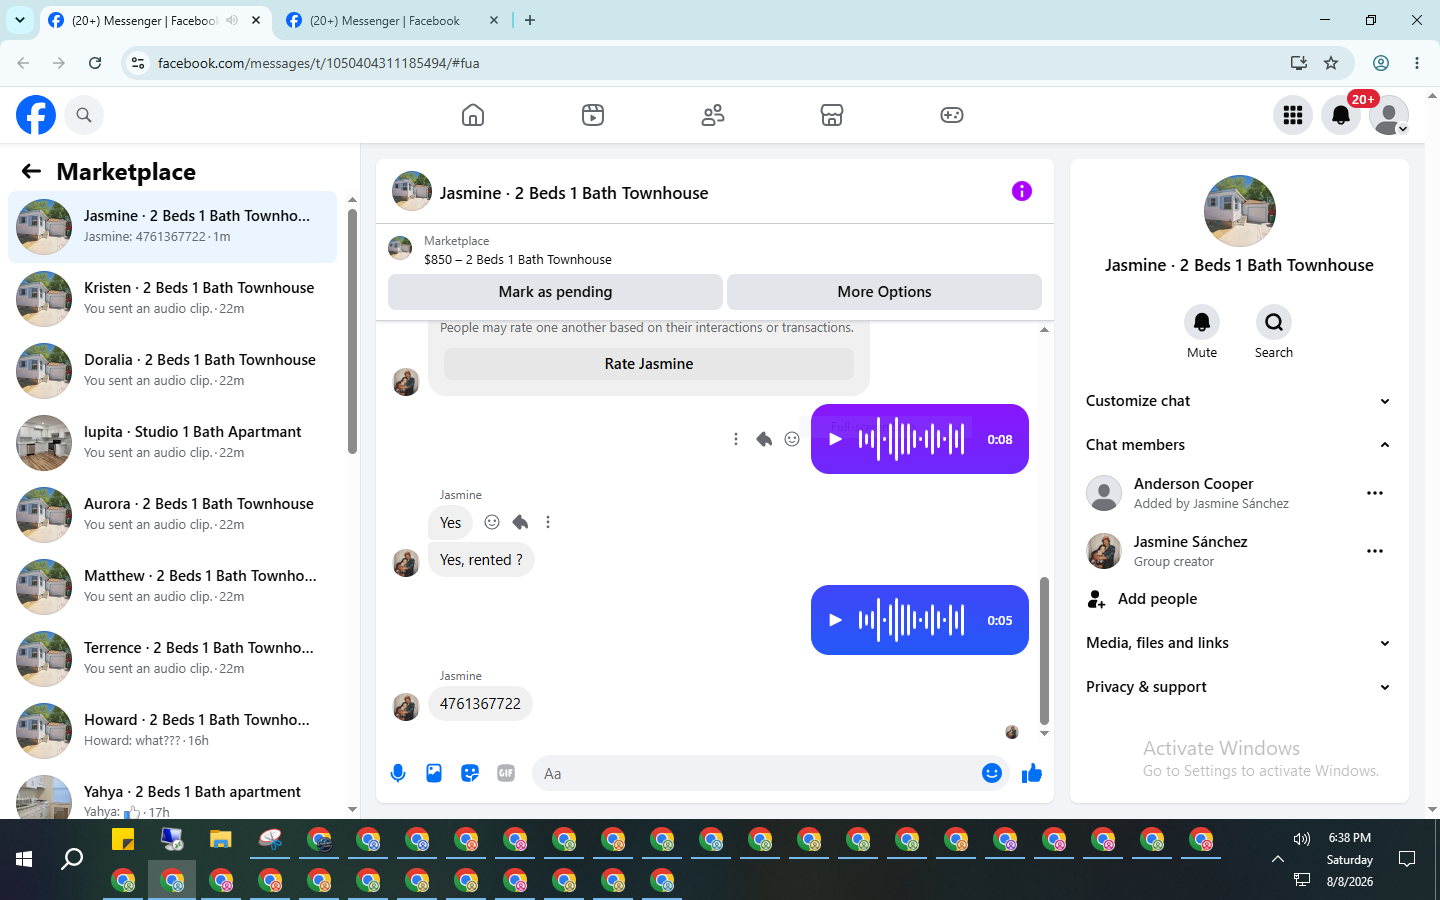Click the Mark as pending button
The image size is (1440, 900).
click(555, 292)
